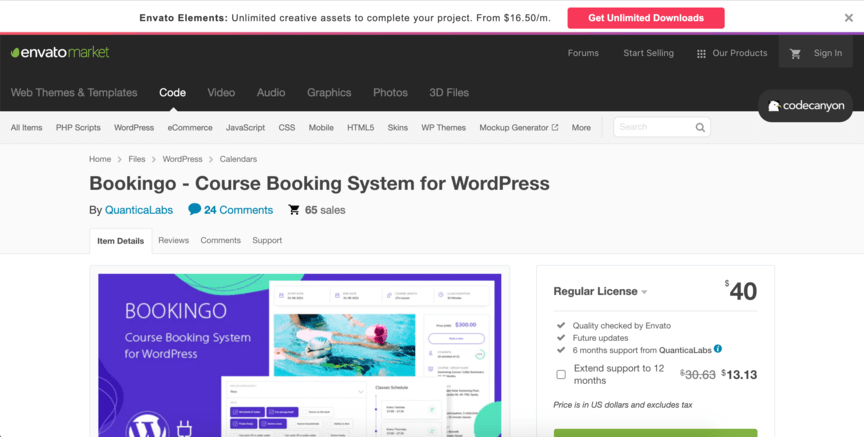Select Skins category
The height and width of the screenshot is (437, 864).
pos(397,127)
